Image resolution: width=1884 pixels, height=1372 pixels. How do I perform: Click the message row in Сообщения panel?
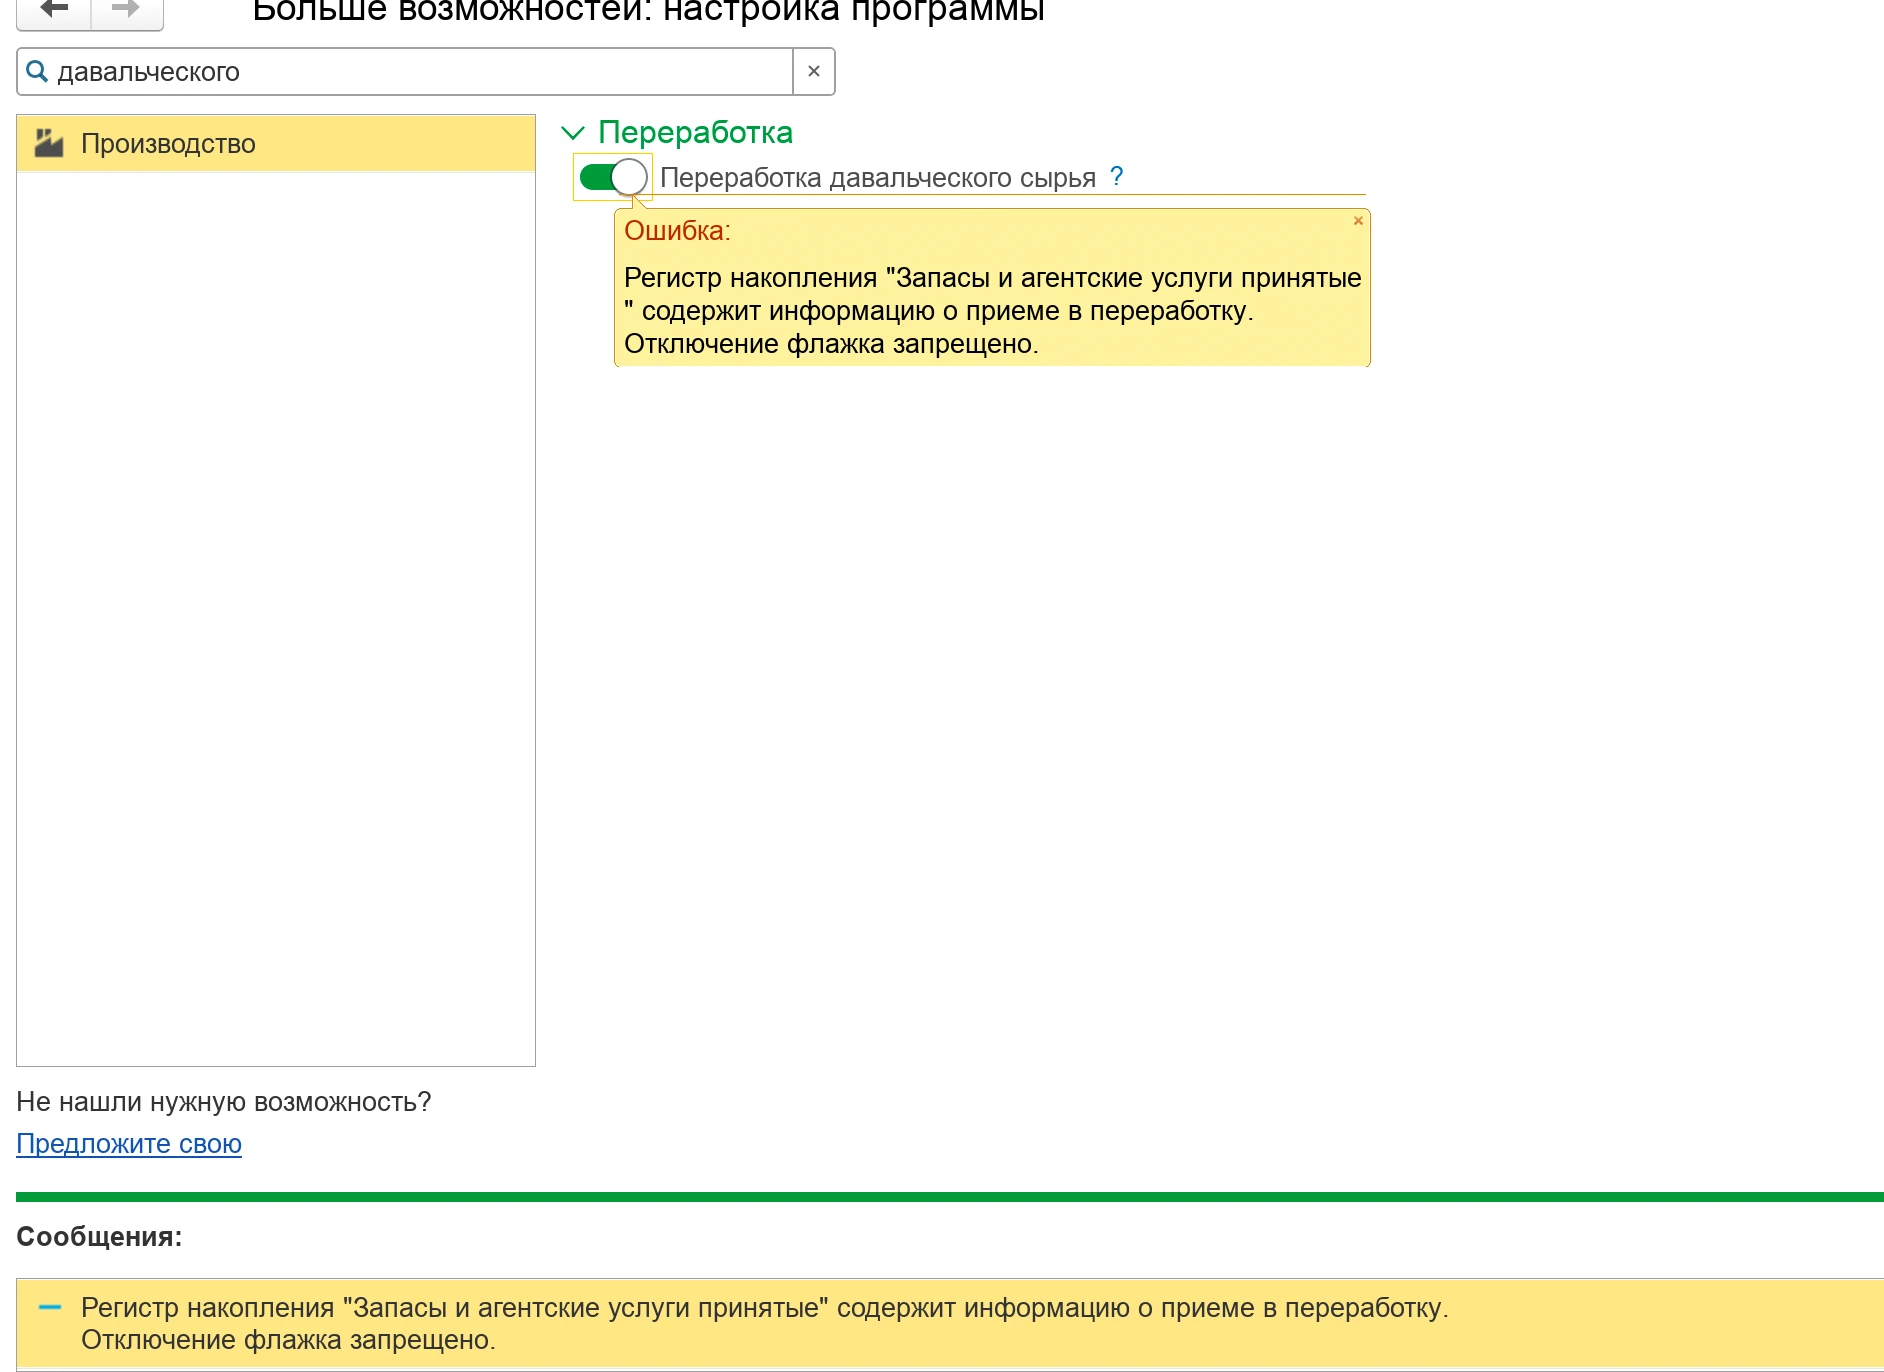[950, 1324]
